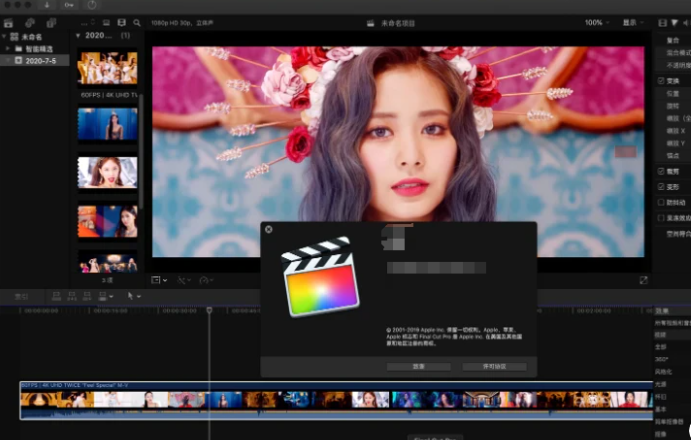Viewport: 691px width, 440px height.
Task: Open the Titles and Generators sidebar icon
Action: pos(52,23)
